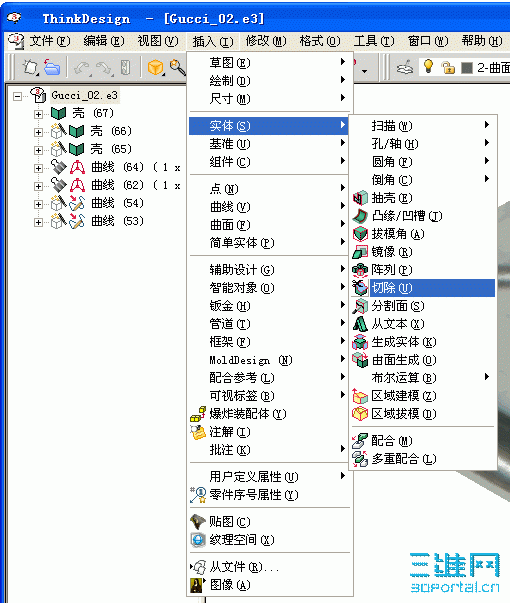Select 区域拔模 (D) command
The image size is (510, 603).
[x=423, y=414]
